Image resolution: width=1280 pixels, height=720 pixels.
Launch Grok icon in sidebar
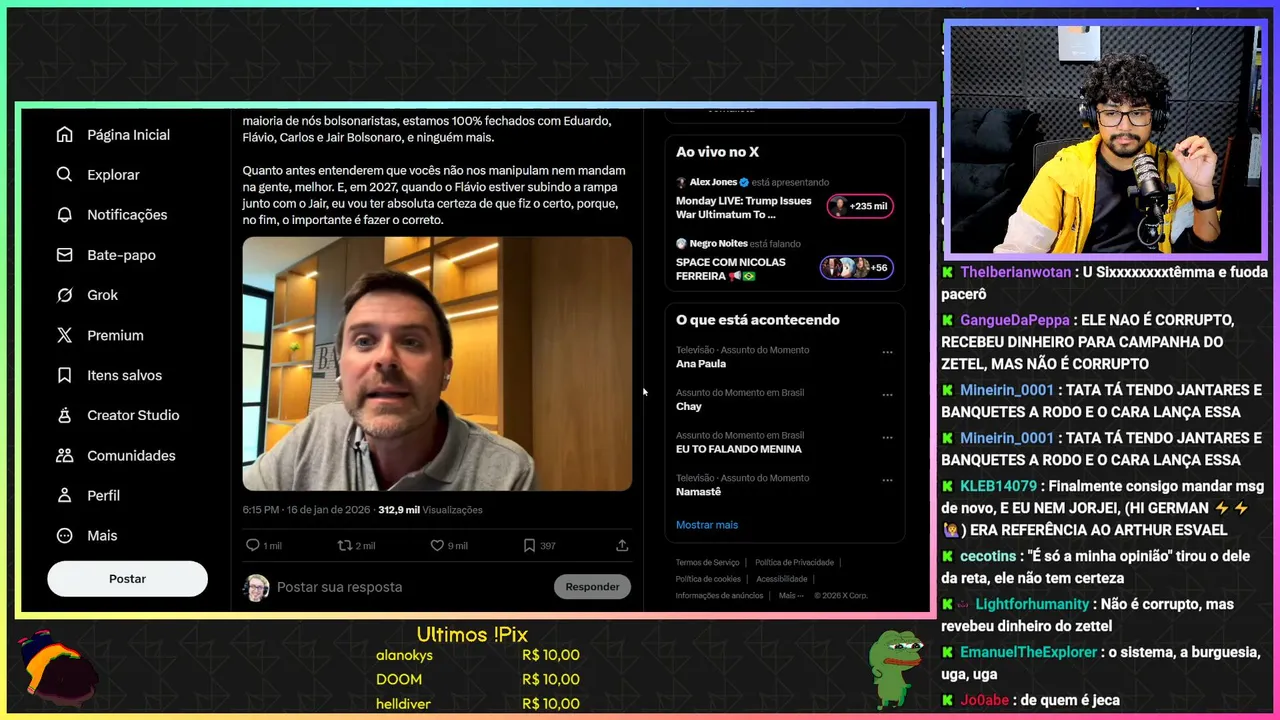pyautogui.click(x=65, y=295)
